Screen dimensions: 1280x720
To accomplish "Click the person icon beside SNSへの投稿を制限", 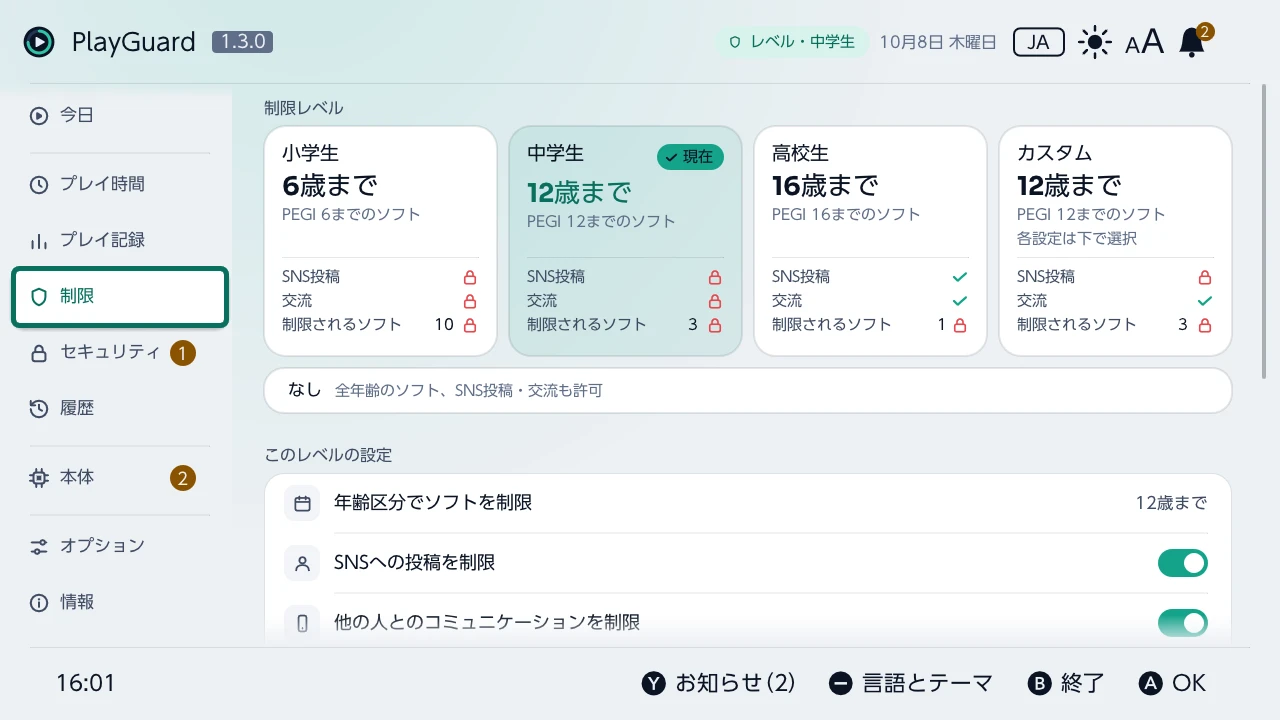I will [302, 563].
